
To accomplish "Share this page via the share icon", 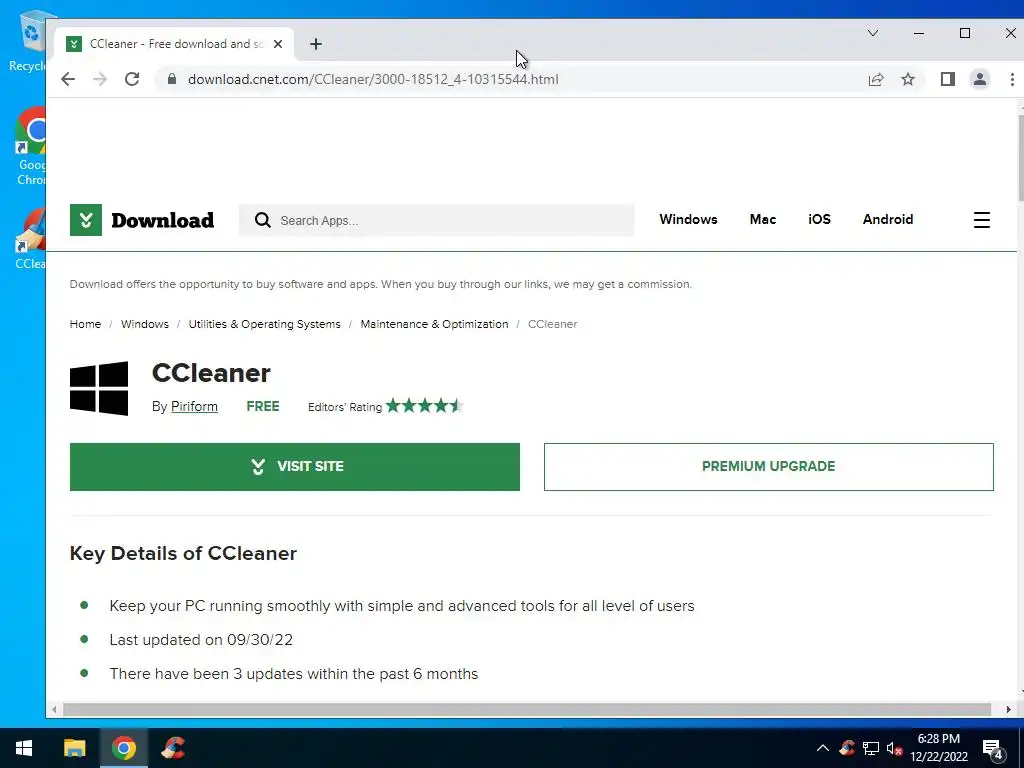I will 876,79.
